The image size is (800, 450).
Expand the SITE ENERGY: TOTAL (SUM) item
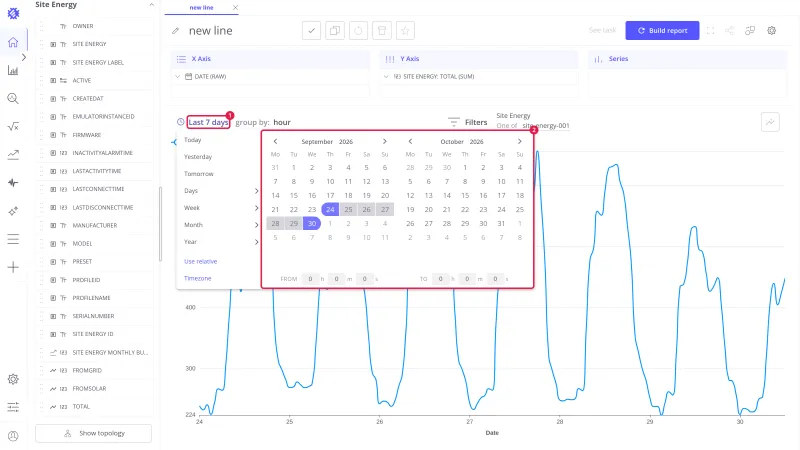tap(386, 77)
